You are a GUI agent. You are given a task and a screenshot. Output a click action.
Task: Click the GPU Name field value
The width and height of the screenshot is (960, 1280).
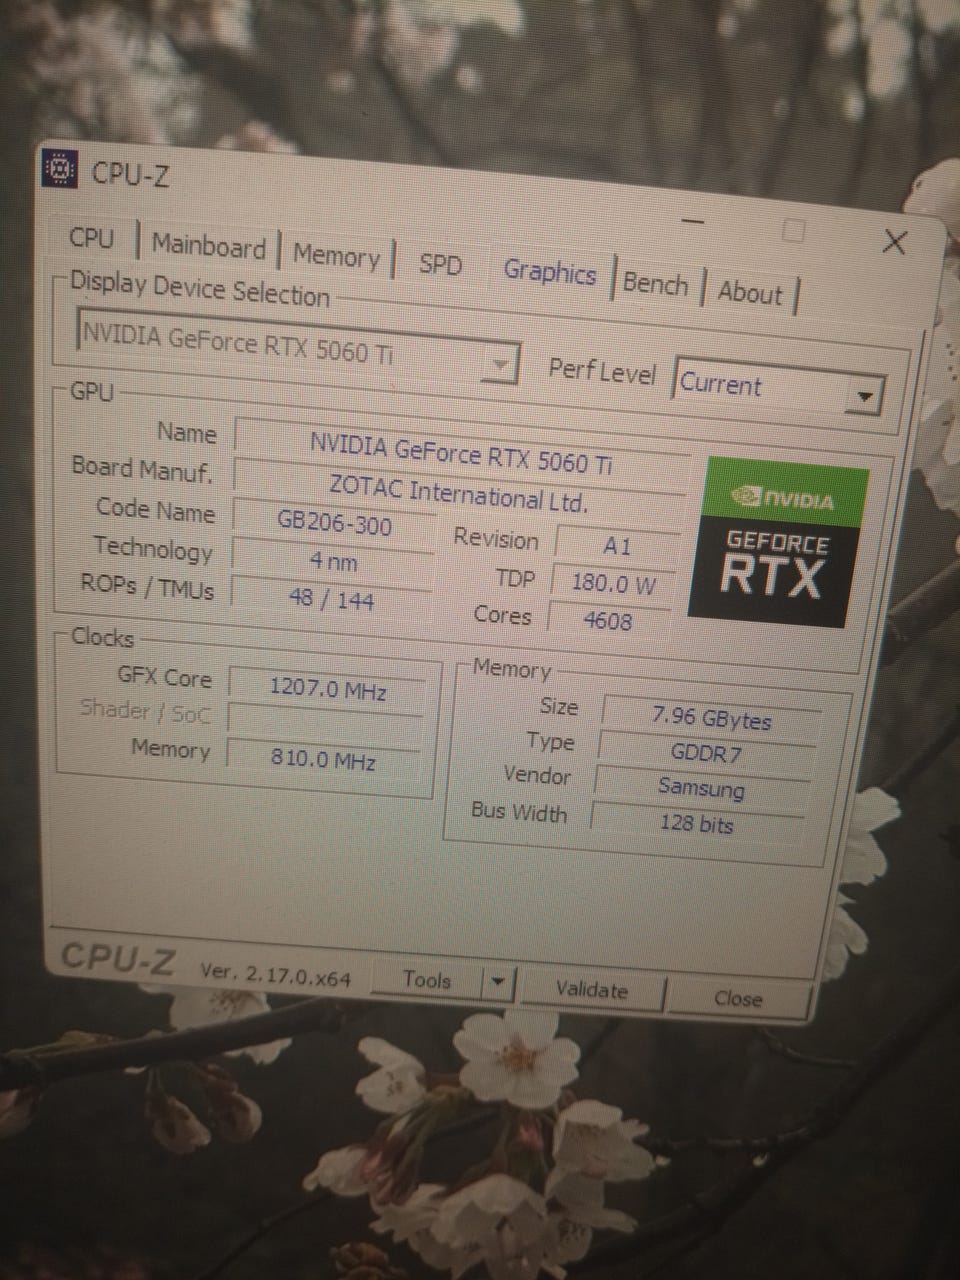pos(461,453)
